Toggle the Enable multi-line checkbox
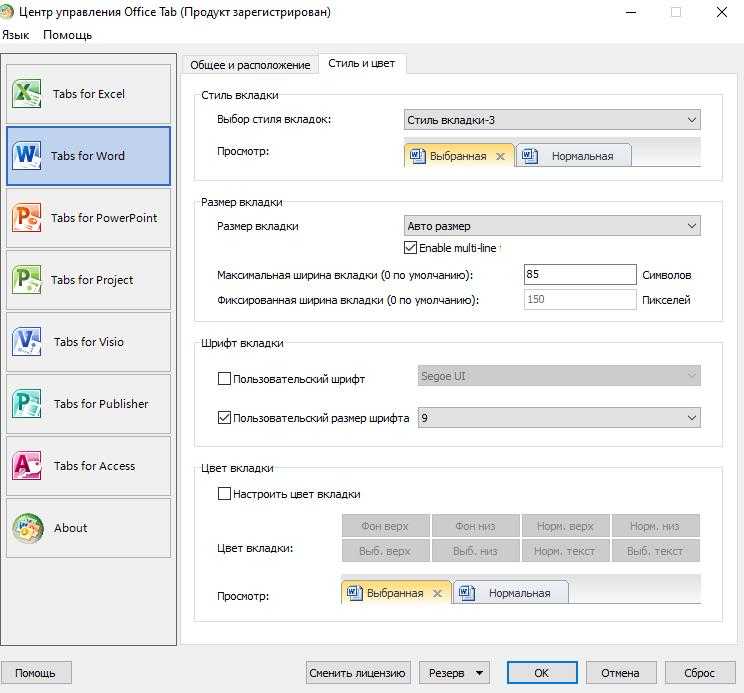744x693 pixels. point(410,248)
